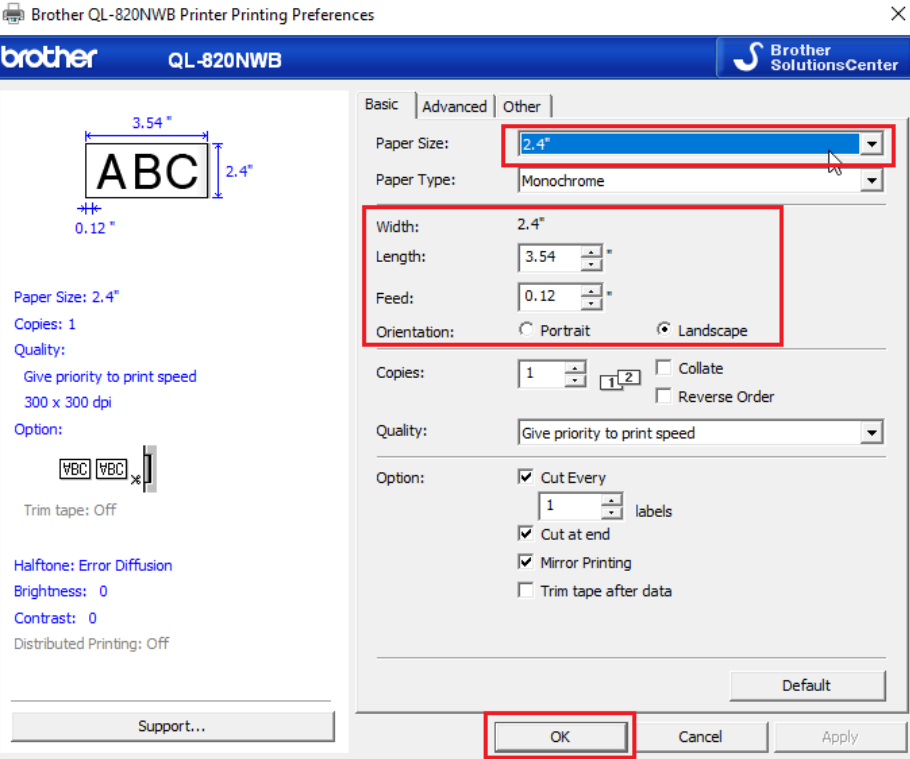Click the Feed value field
The height and width of the screenshot is (759, 910).
pyautogui.click(x=550, y=297)
